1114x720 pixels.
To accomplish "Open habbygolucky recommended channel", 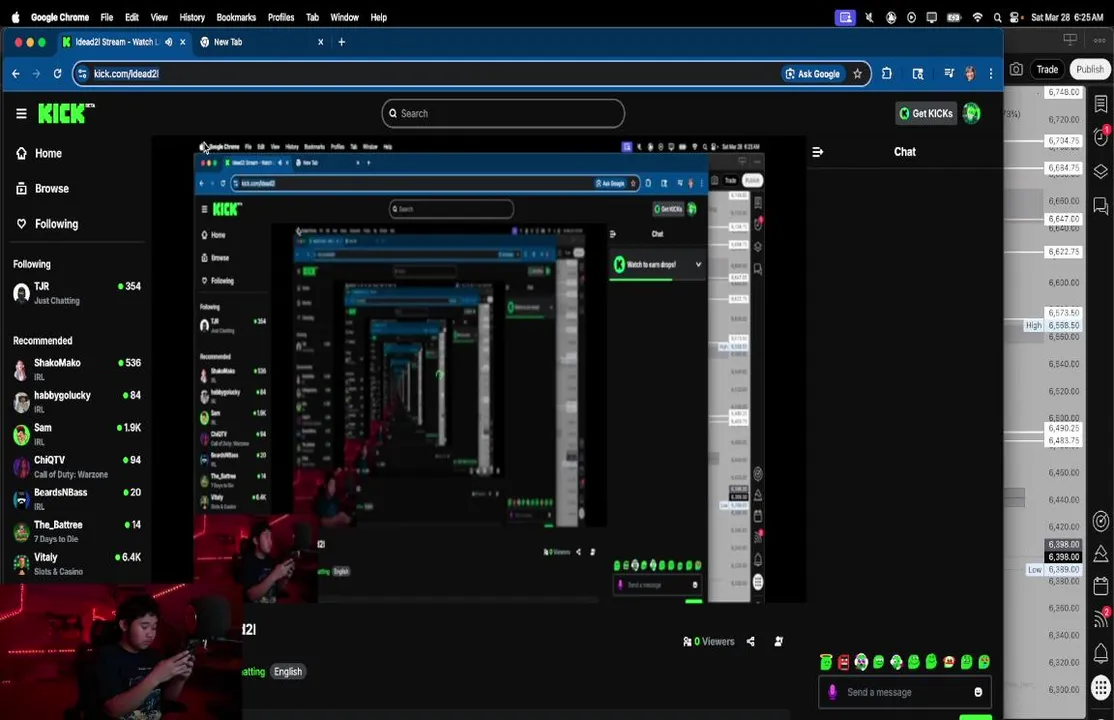I will click(77, 402).
